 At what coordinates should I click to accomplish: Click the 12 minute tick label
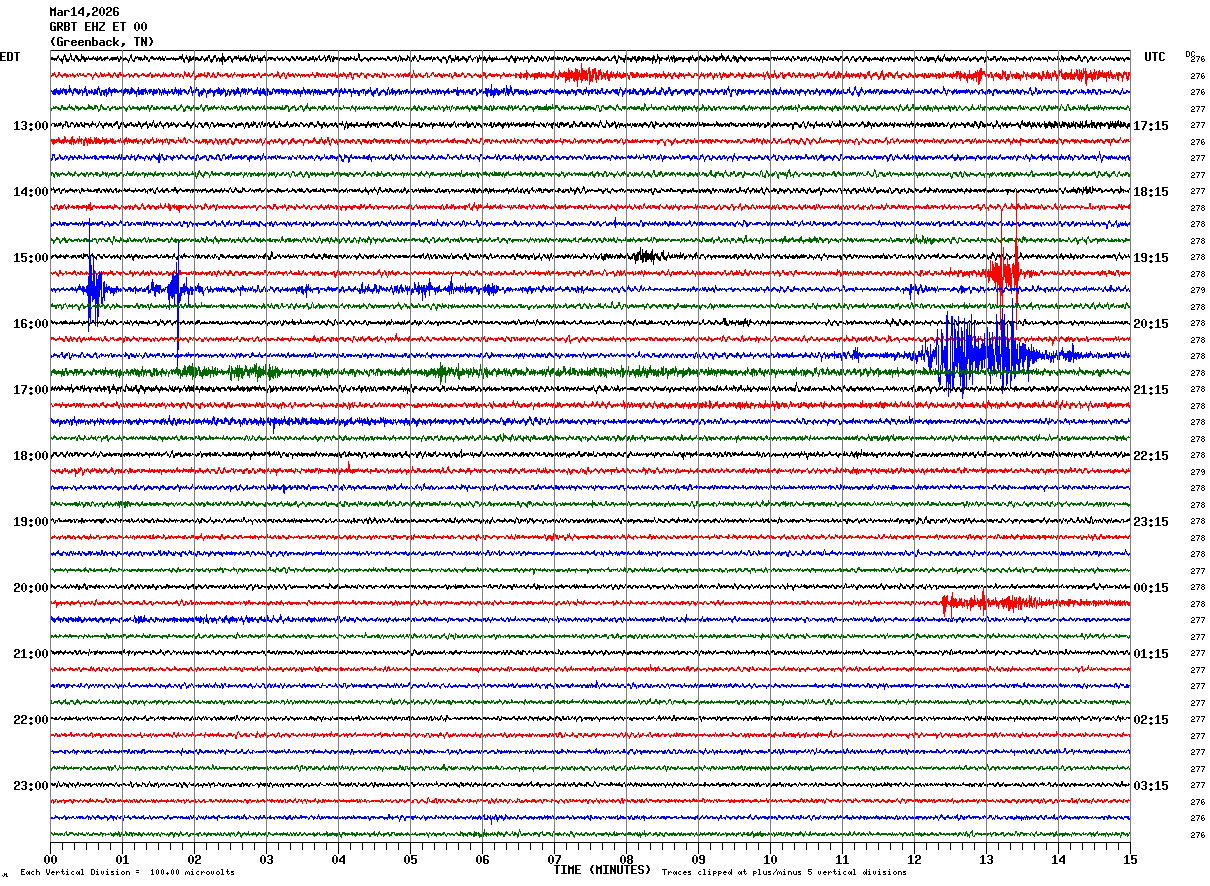914,859
